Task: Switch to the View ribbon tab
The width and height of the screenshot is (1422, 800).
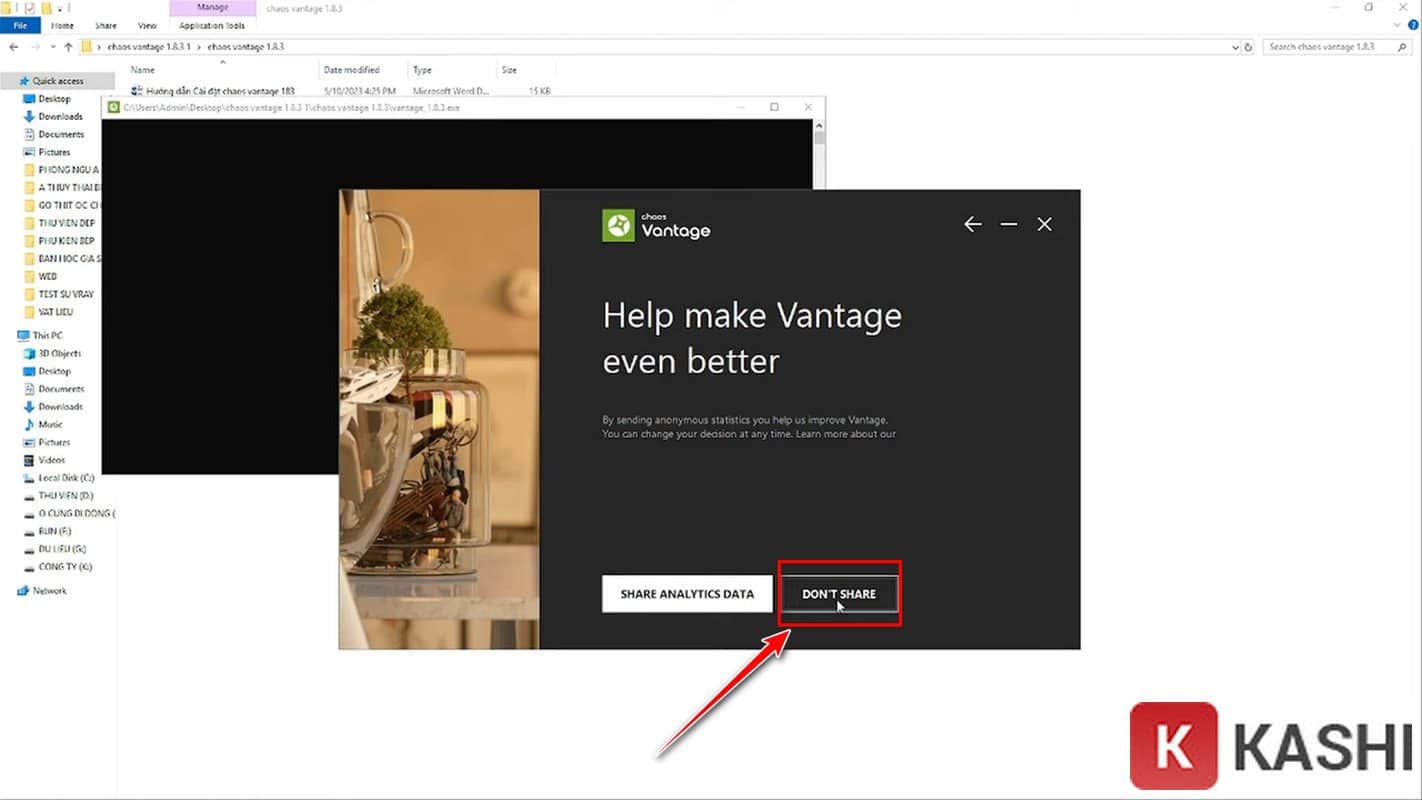Action: point(147,26)
